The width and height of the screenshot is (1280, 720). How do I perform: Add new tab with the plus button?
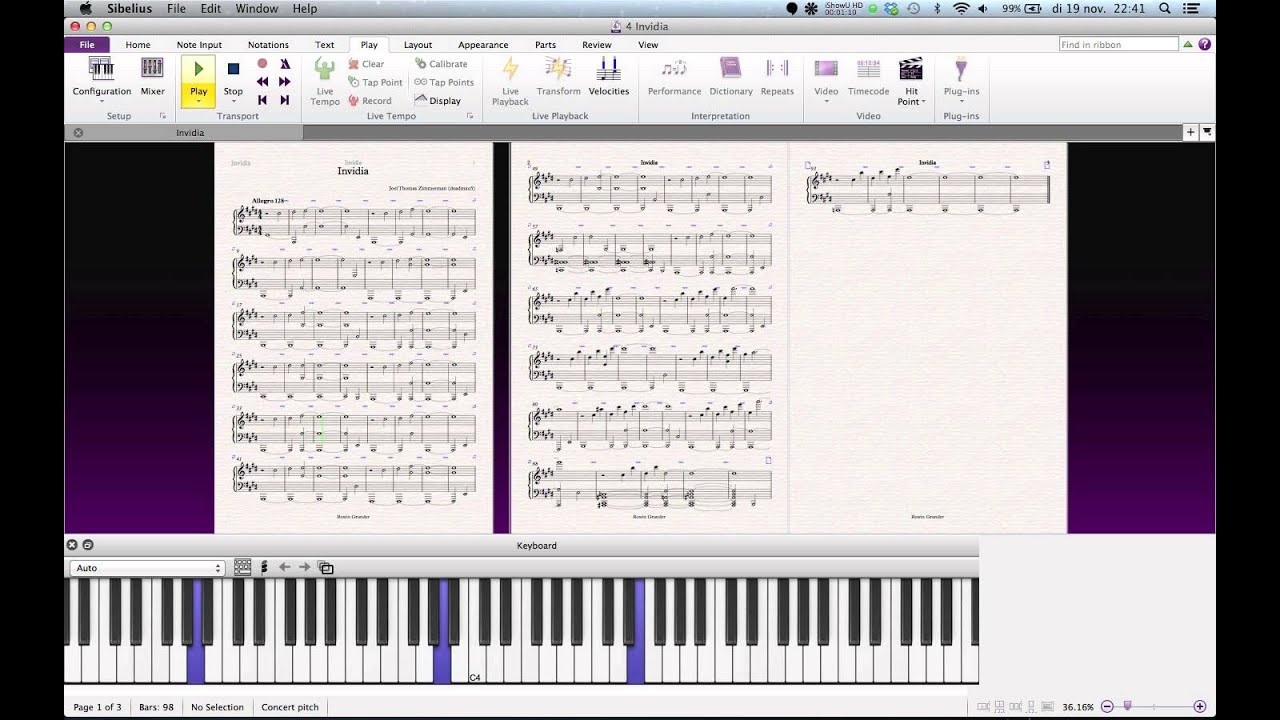pos(1191,132)
